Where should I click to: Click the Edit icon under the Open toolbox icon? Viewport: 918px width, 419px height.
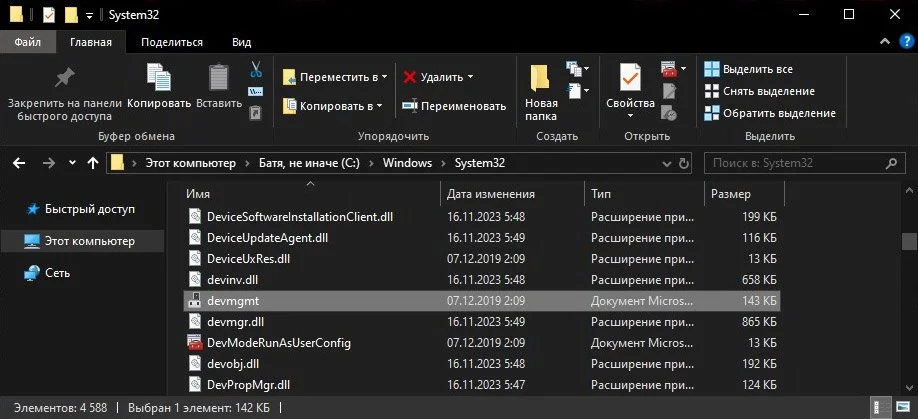point(669,91)
